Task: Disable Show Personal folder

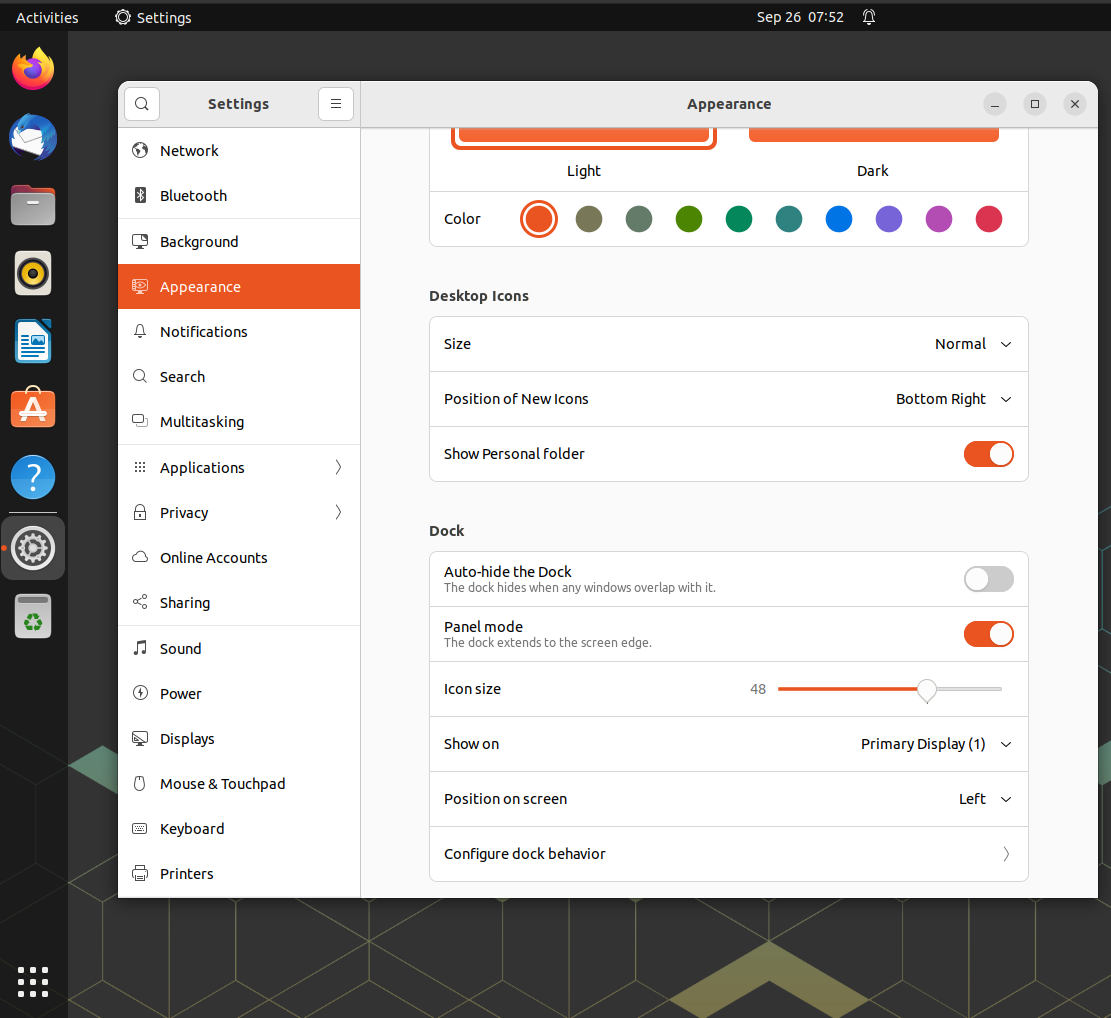Action: tap(988, 454)
